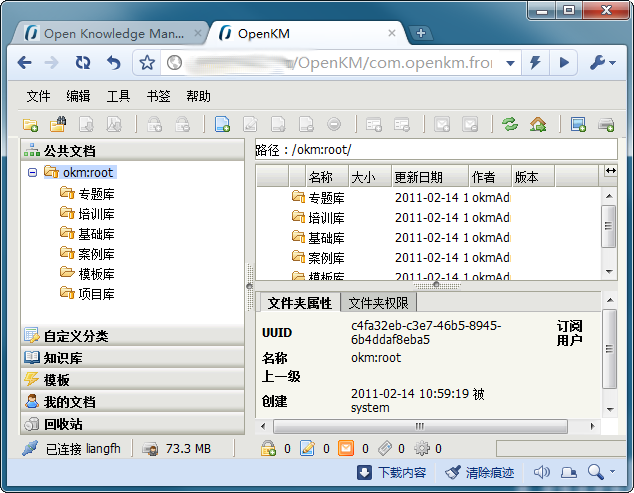634x493 pixels.
Task: Click the disabled delete minus icon
Action: 334,124
